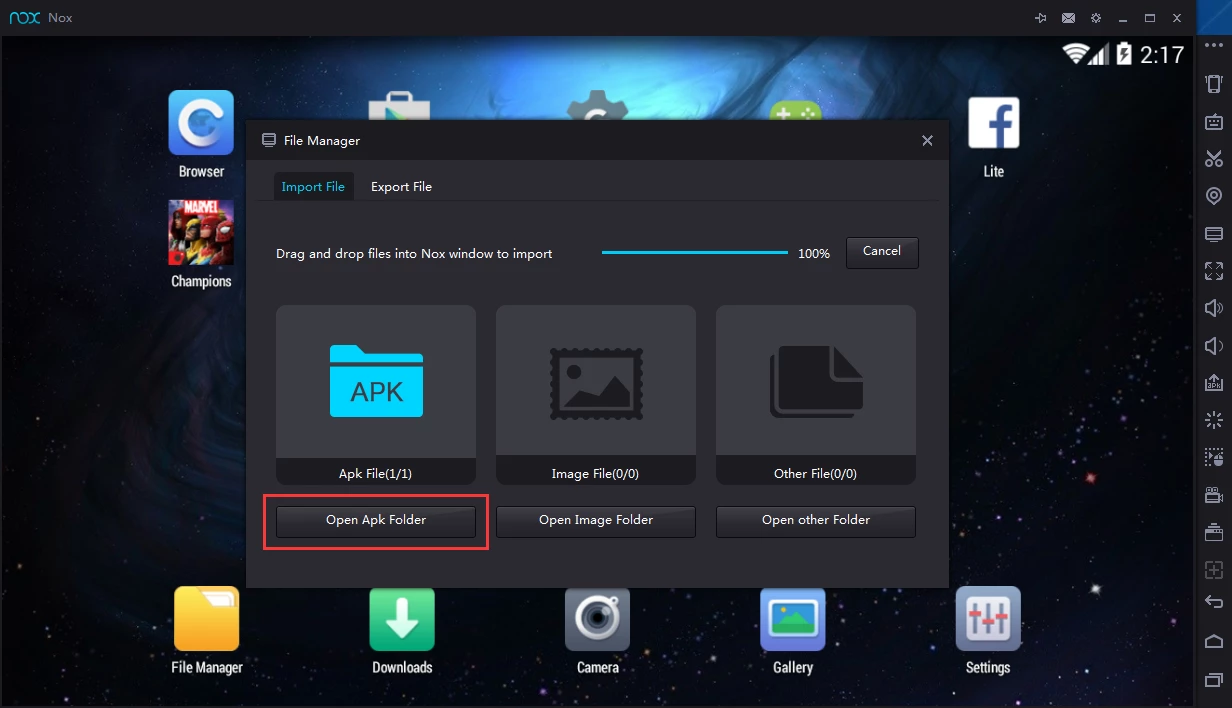
Task: Open the video recorder sidebar icon
Action: tap(1214, 495)
